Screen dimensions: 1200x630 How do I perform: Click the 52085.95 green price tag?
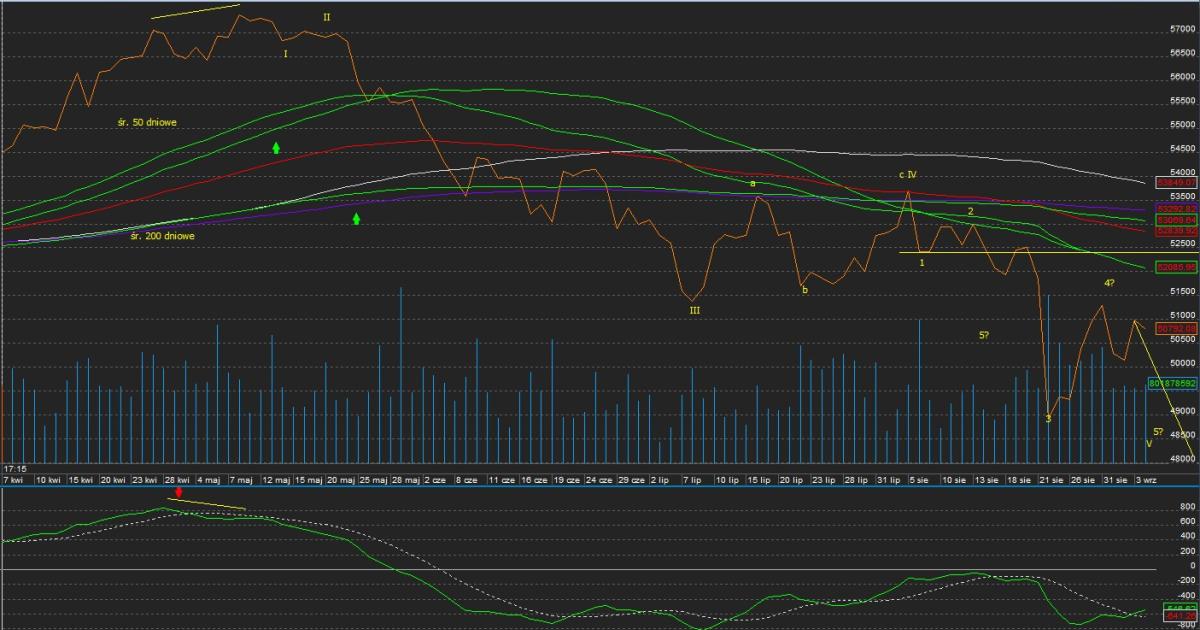[x=1176, y=268]
